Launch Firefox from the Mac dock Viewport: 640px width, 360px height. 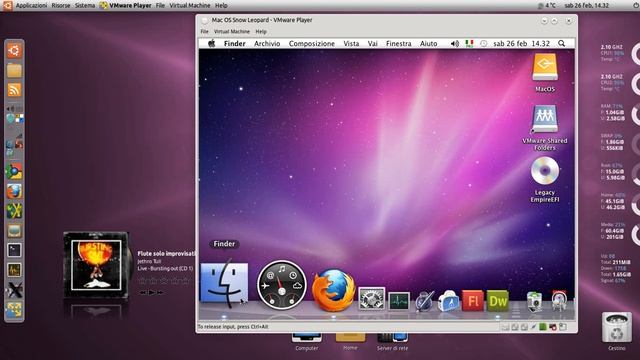pyautogui.click(x=333, y=289)
